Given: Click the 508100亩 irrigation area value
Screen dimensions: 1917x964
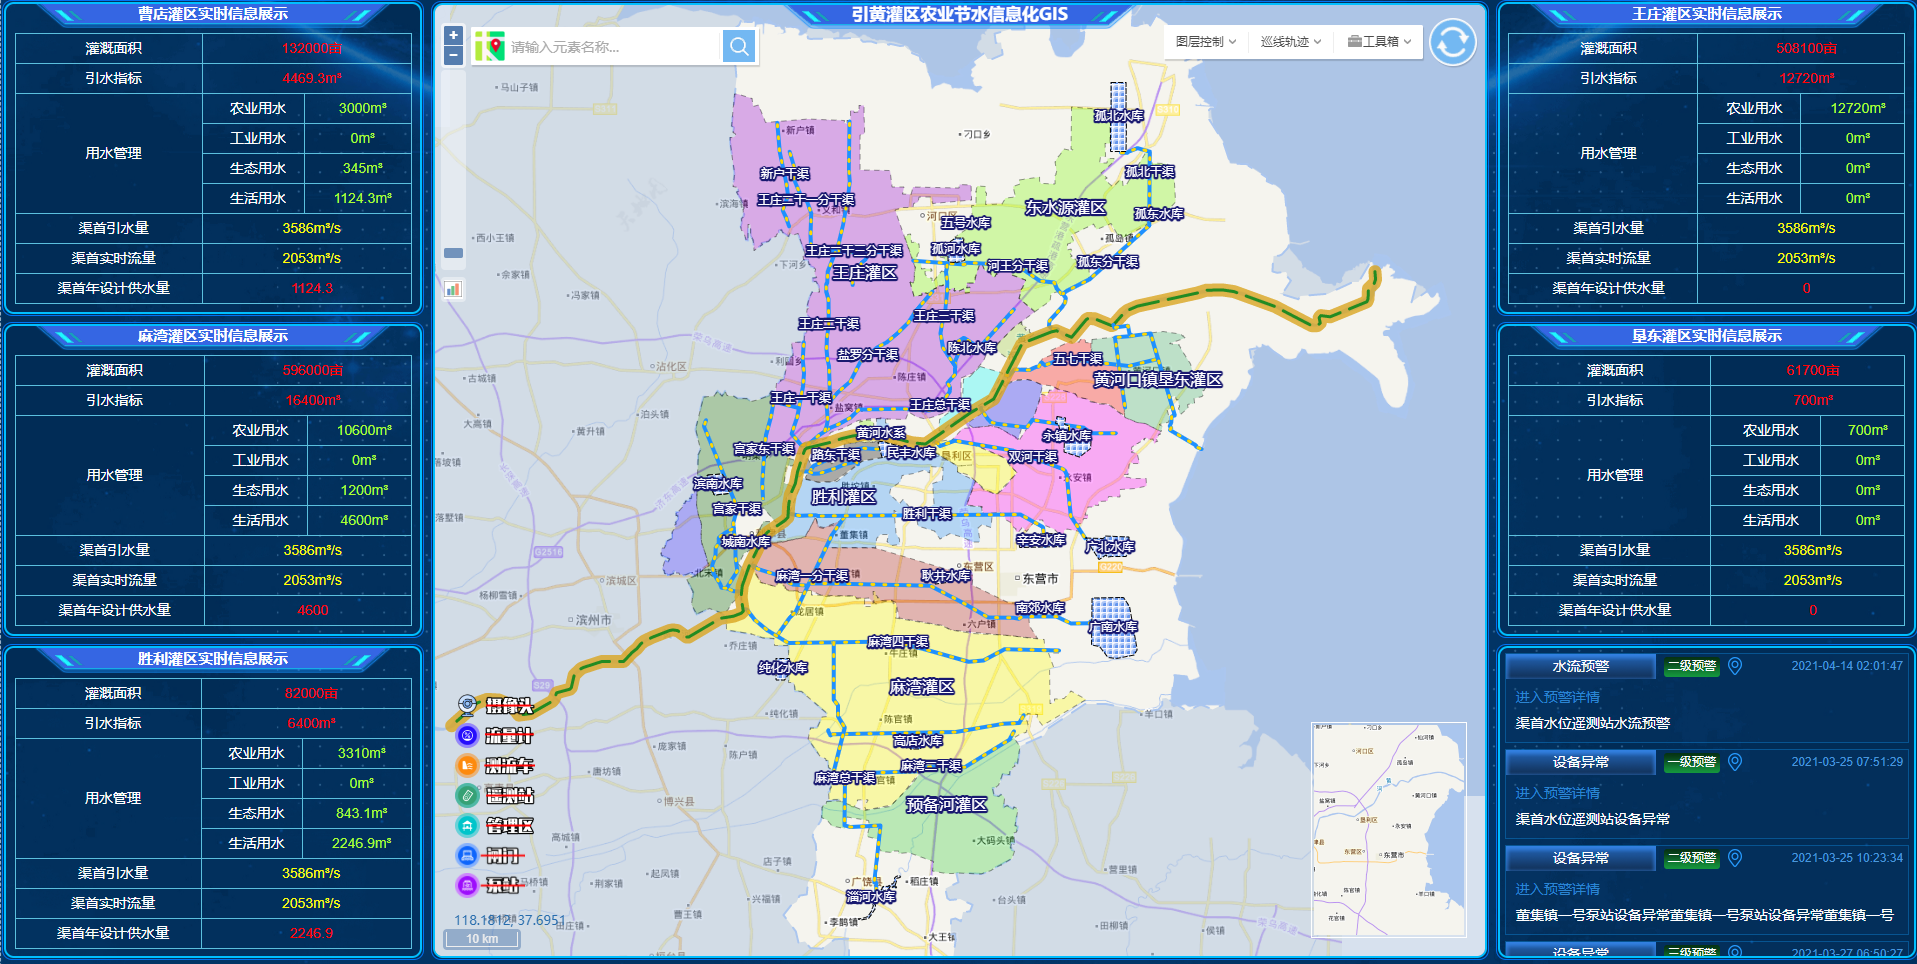Looking at the screenshot, I should (1806, 48).
